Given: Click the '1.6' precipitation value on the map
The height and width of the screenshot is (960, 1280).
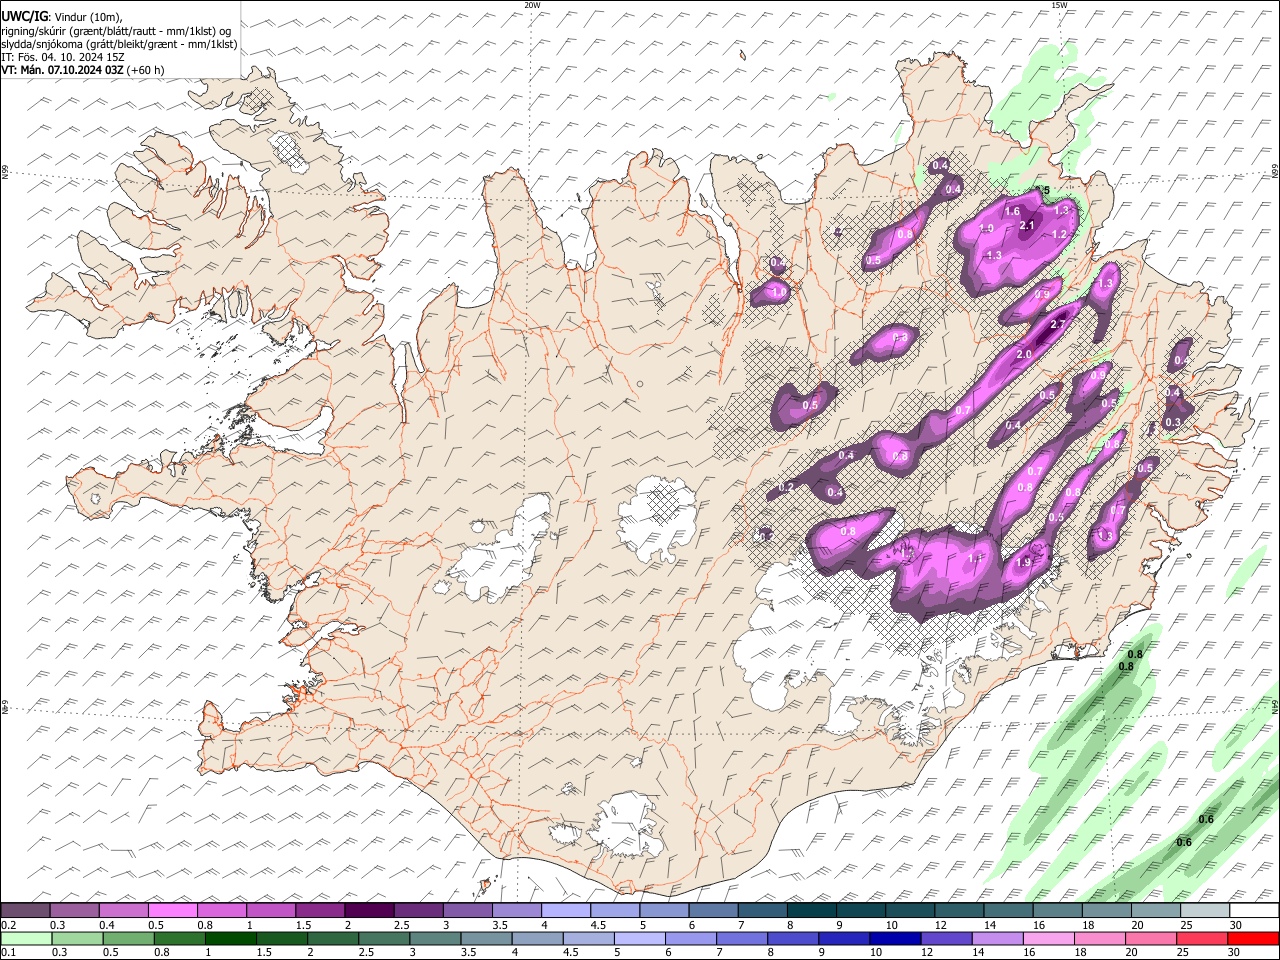Looking at the screenshot, I should [1012, 211].
